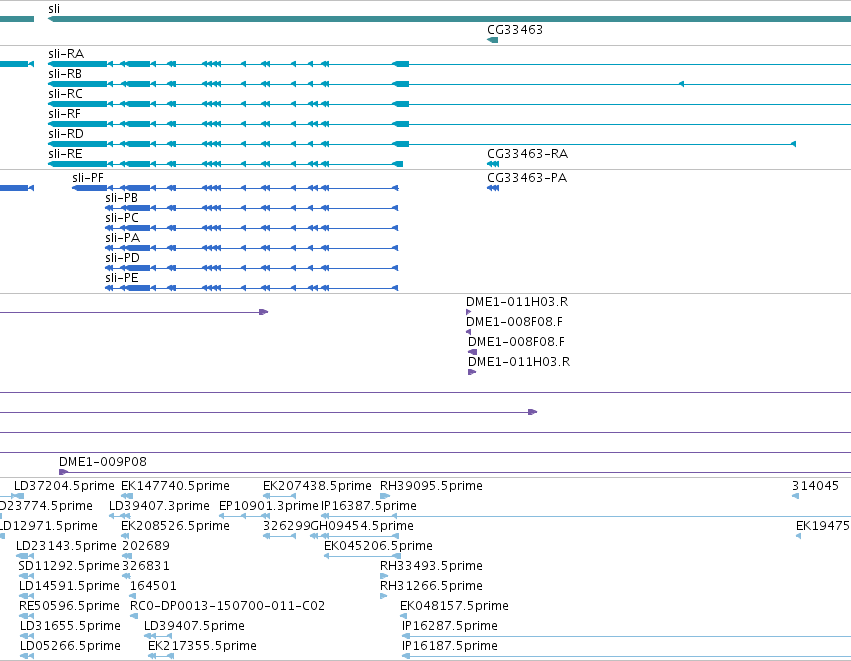Click the CG33463 gene arrow glyph
Image resolution: width=851 pixels, height=661 pixels.
[x=492, y=40]
